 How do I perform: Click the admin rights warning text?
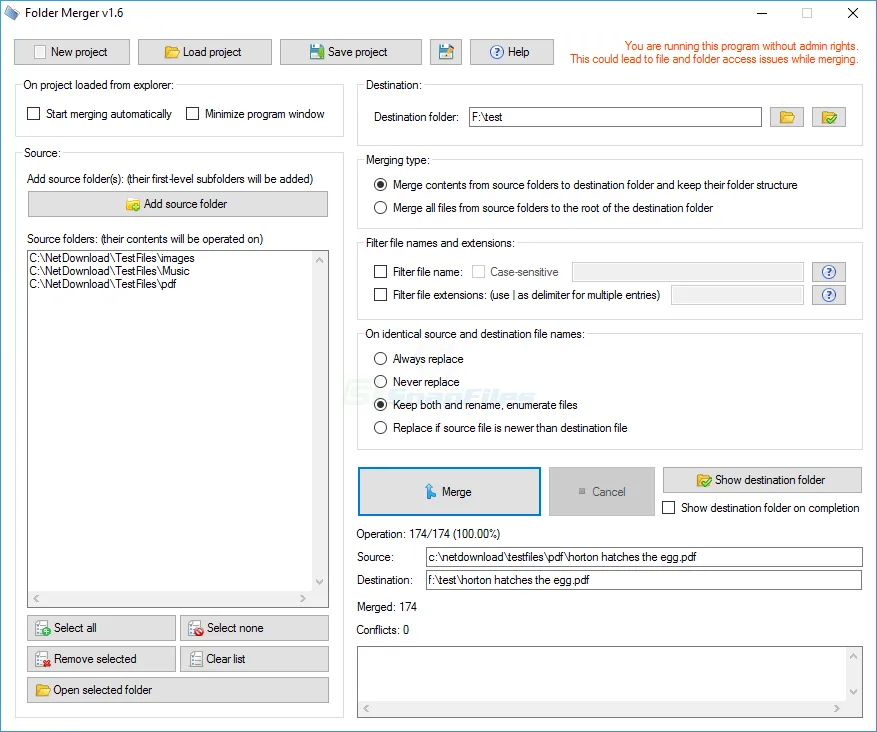pyautogui.click(x=714, y=53)
